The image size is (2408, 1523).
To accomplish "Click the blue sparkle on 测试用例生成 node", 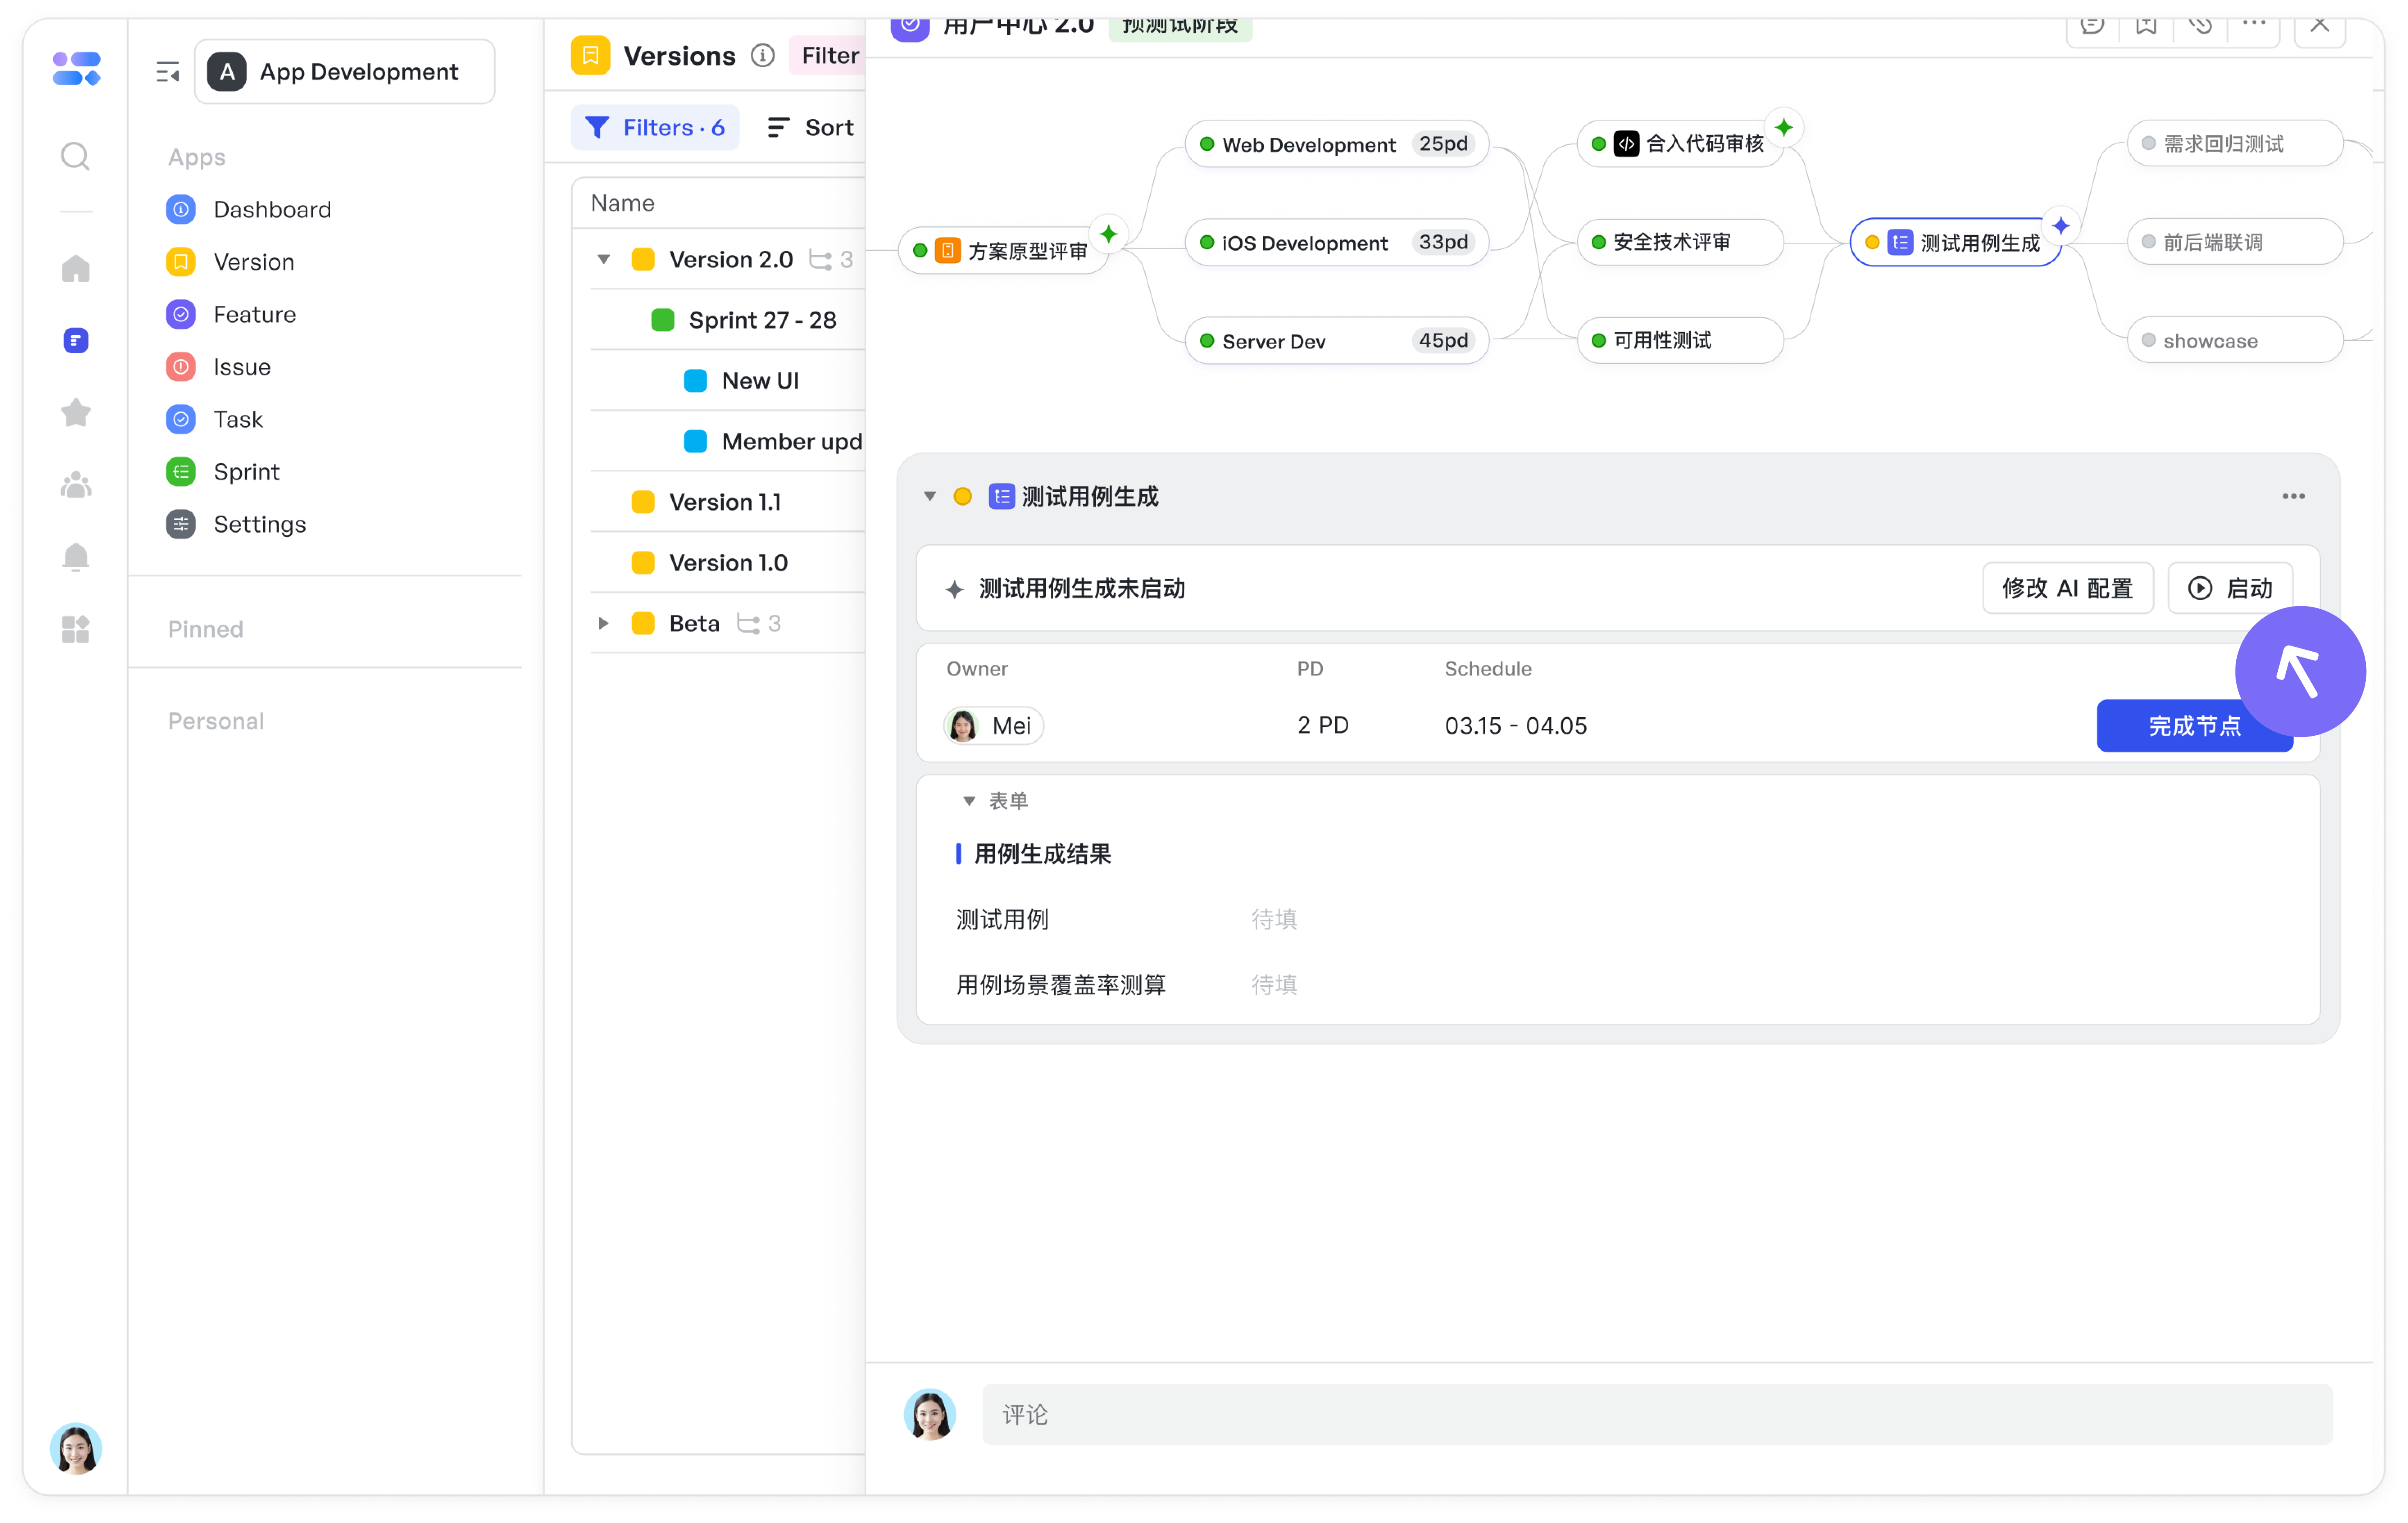I will 2060,226.
